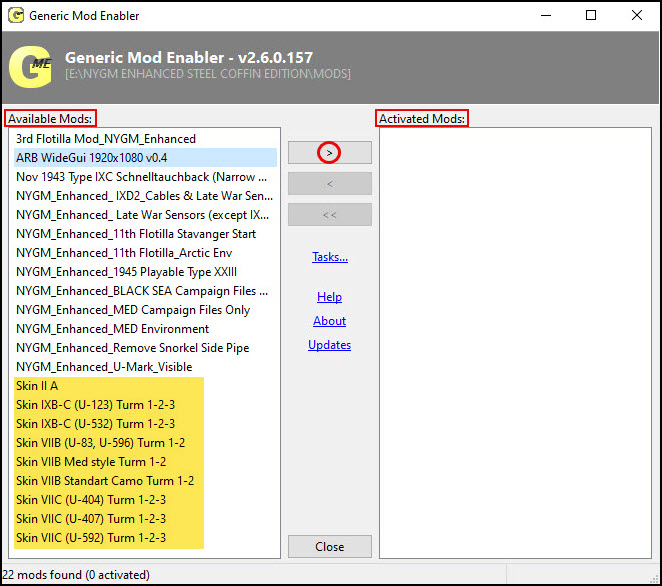Click the '22 mods found (0 activated)' status text
This screenshot has height=586, width=662.
(76, 575)
